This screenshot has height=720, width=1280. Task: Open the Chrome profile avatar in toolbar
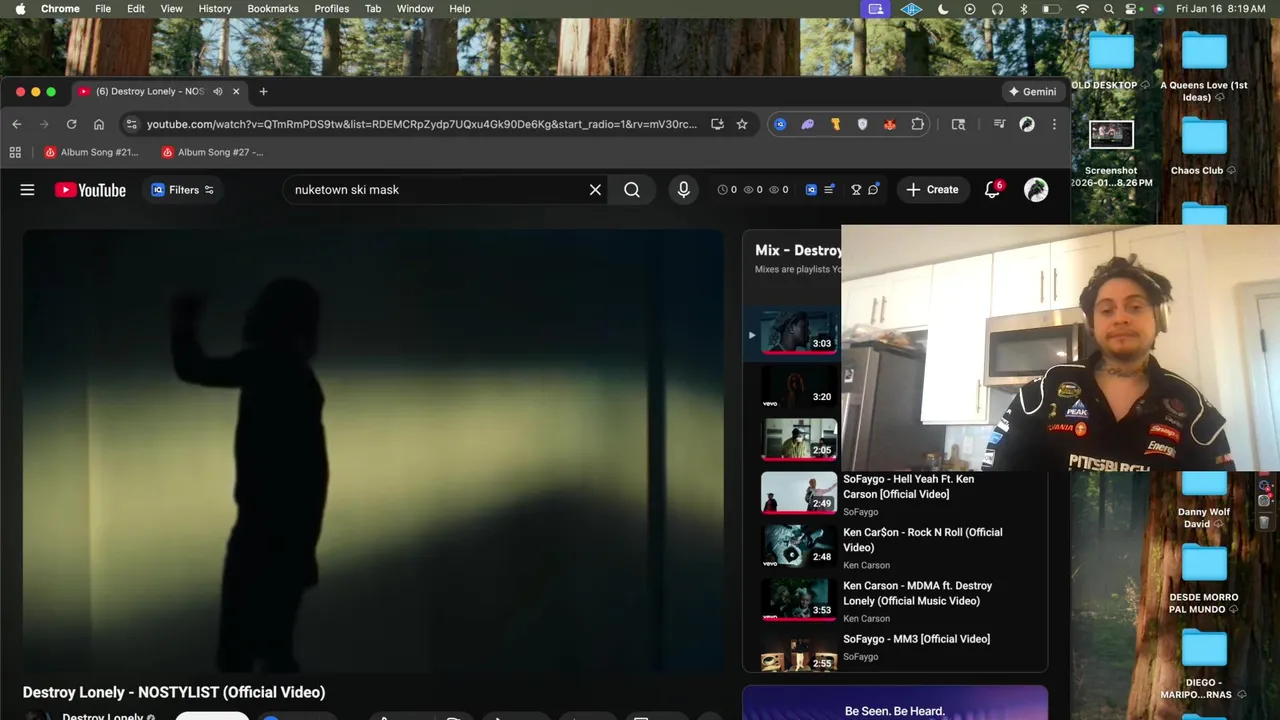pos(1027,124)
